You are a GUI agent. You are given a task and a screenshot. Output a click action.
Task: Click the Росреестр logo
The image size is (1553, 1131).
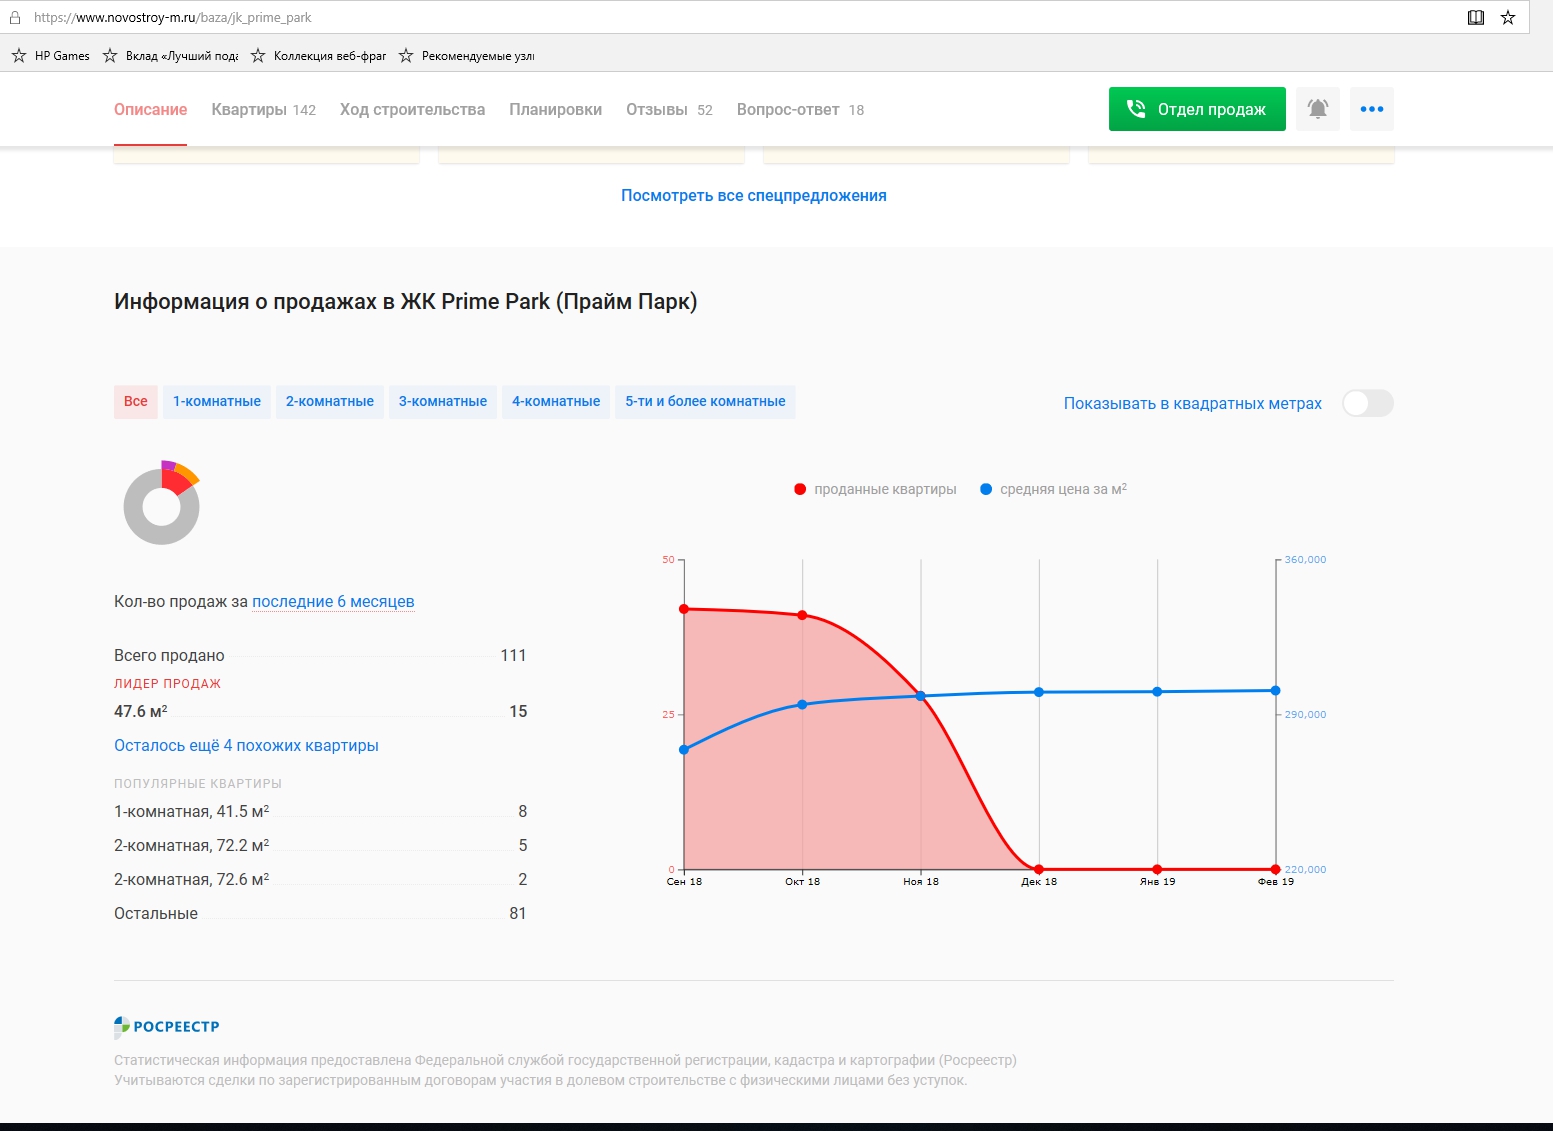click(167, 1026)
